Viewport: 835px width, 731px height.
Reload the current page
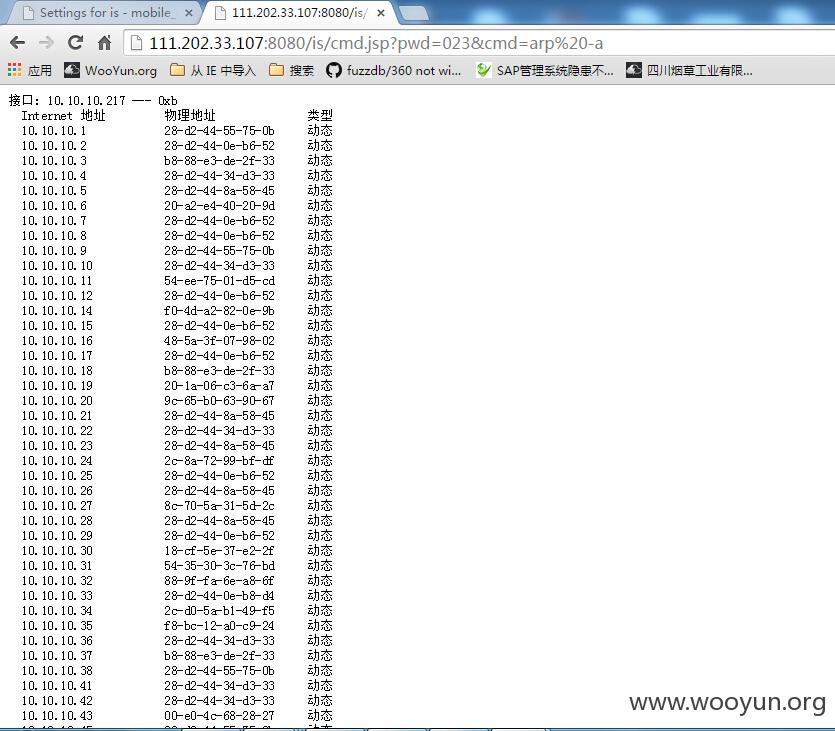(x=75, y=43)
